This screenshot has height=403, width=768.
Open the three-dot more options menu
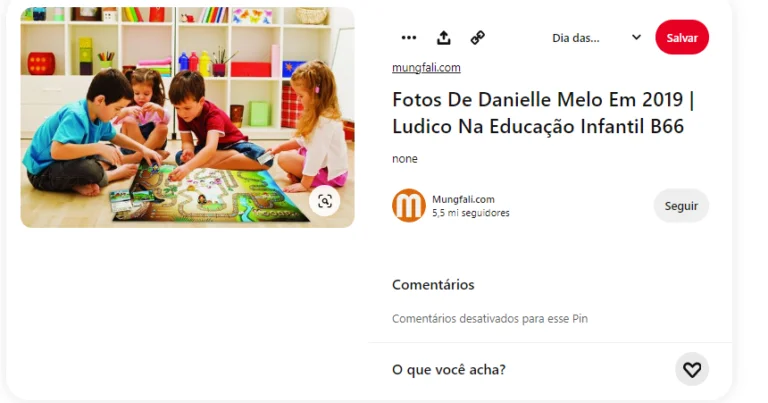pos(408,38)
